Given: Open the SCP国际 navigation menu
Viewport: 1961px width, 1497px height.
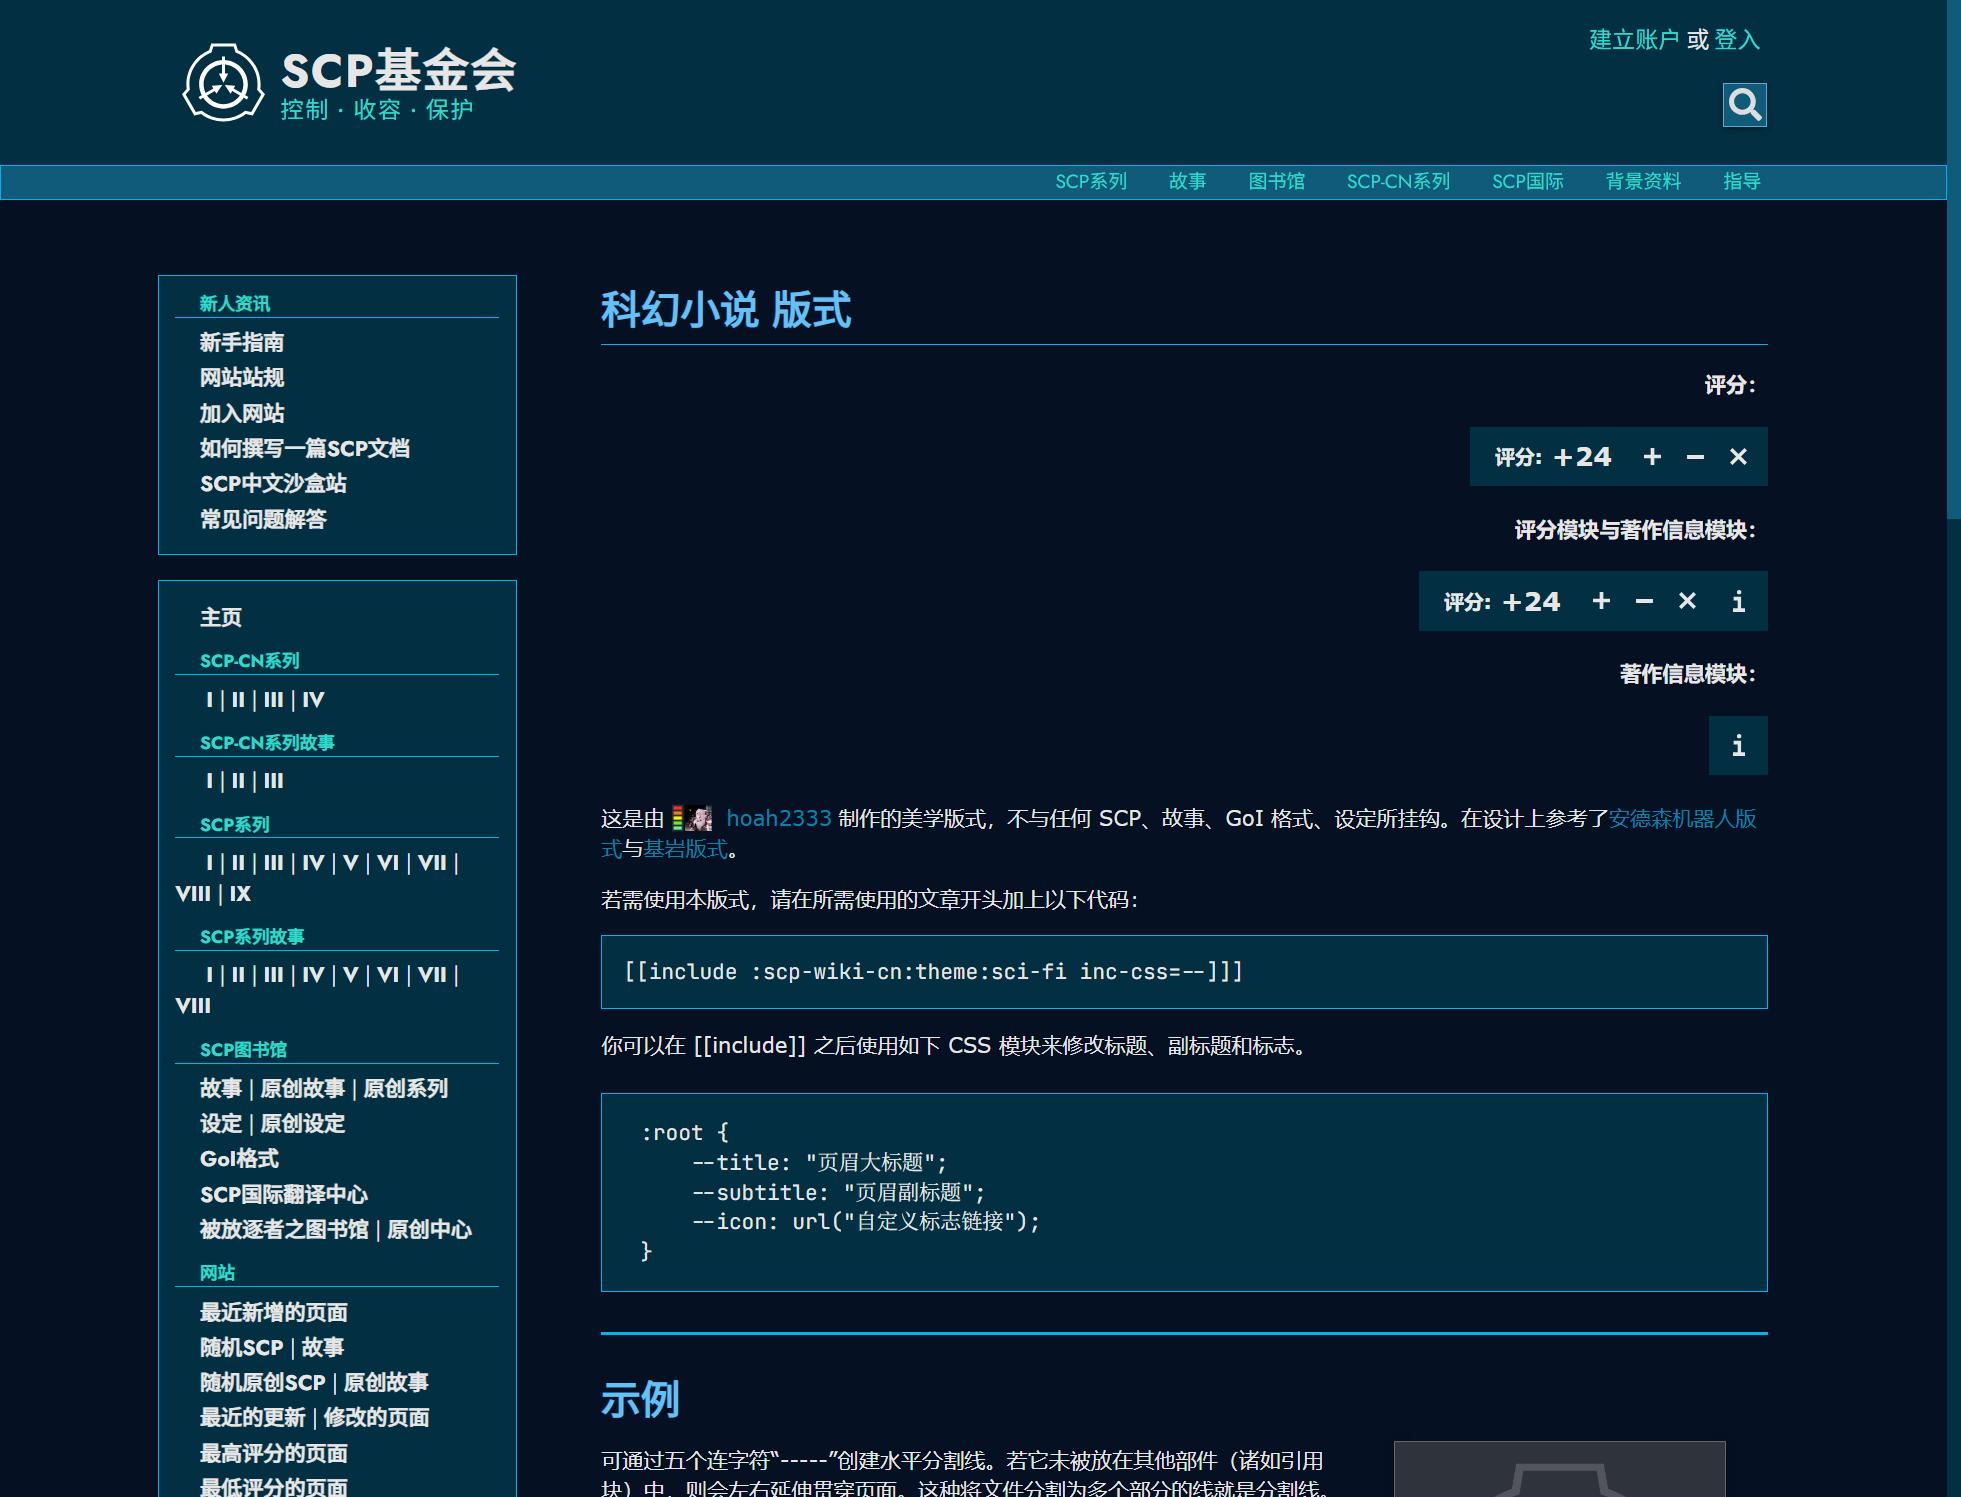Looking at the screenshot, I should pyautogui.click(x=1527, y=182).
